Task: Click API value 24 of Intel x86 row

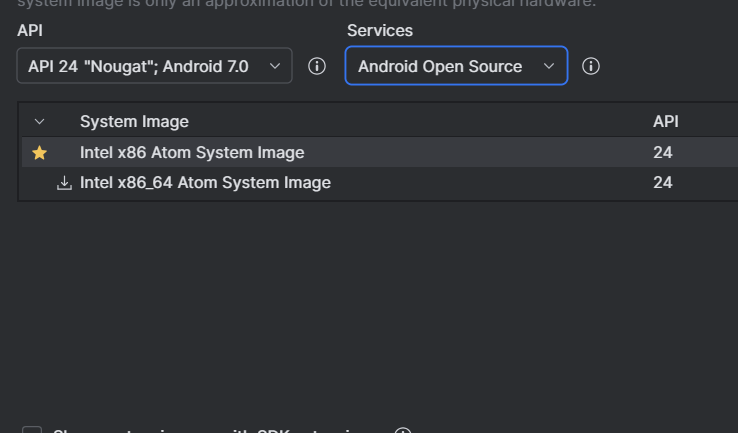Action: click(x=663, y=153)
